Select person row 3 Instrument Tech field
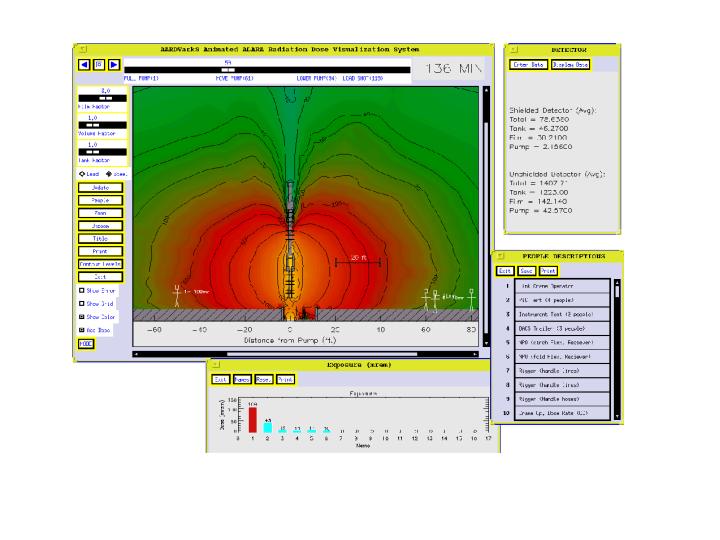The height and width of the screenshot is (540, 720). [562, 315]
